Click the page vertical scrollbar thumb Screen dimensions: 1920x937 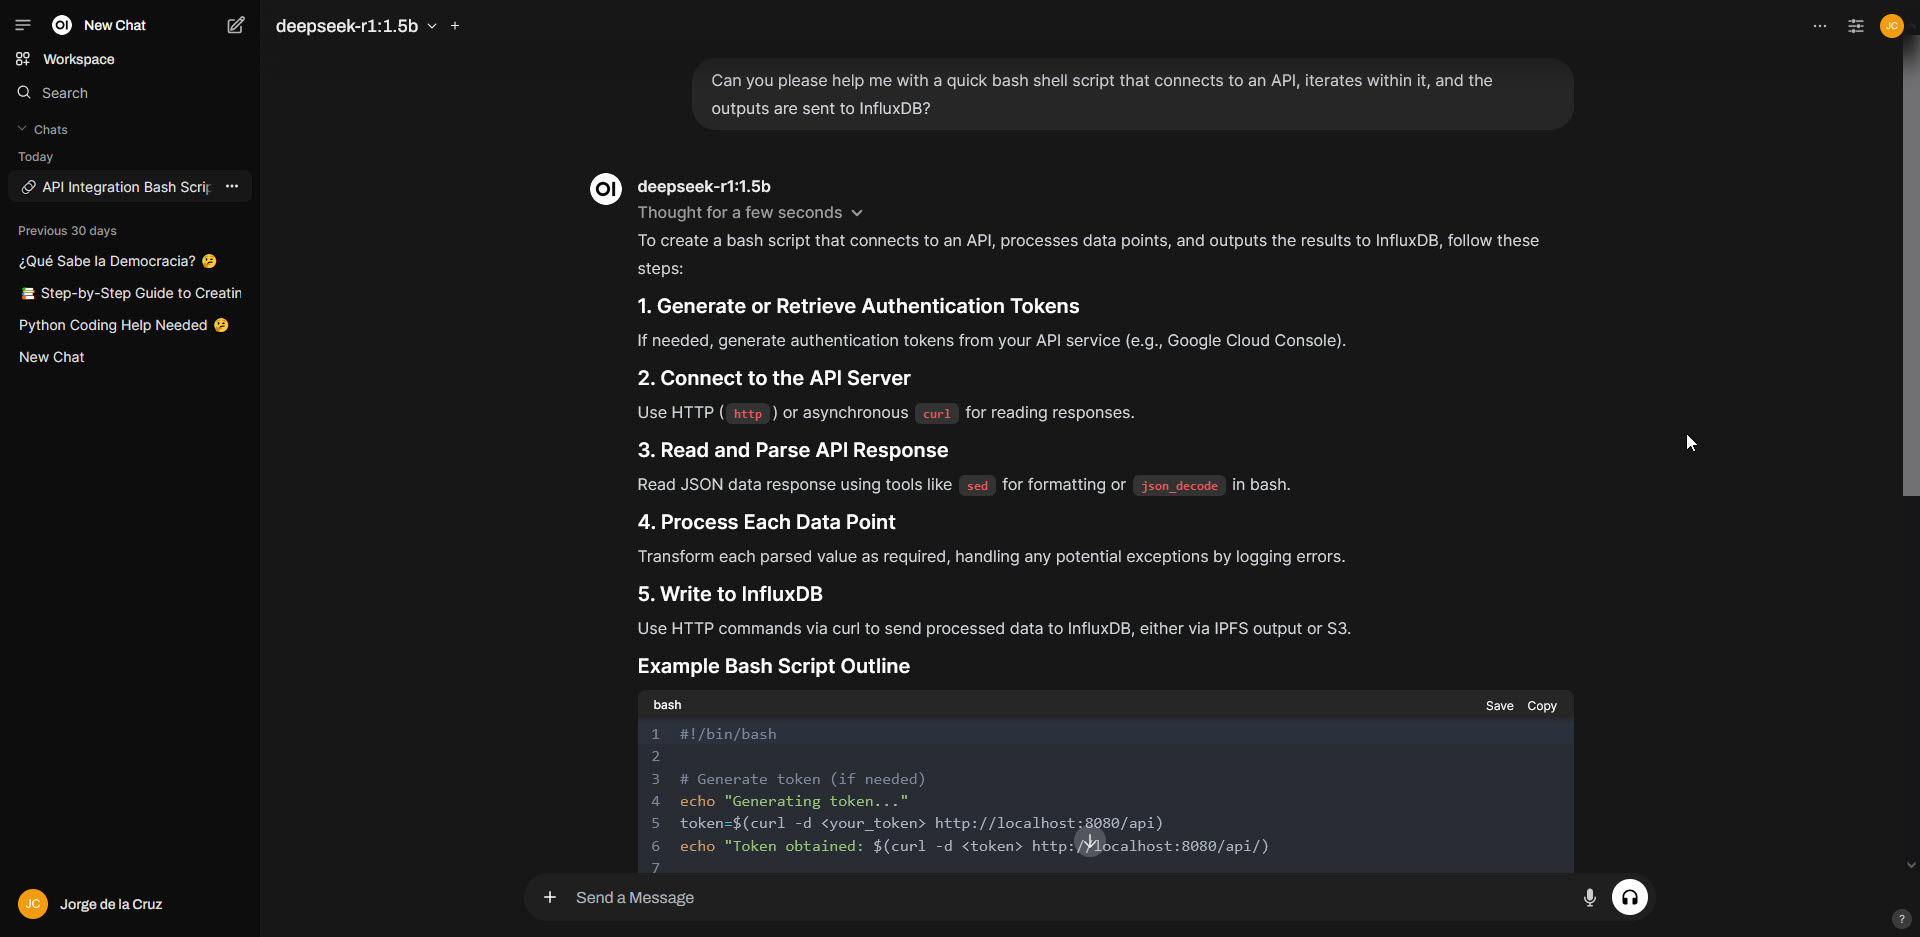tap(1911, 266)
